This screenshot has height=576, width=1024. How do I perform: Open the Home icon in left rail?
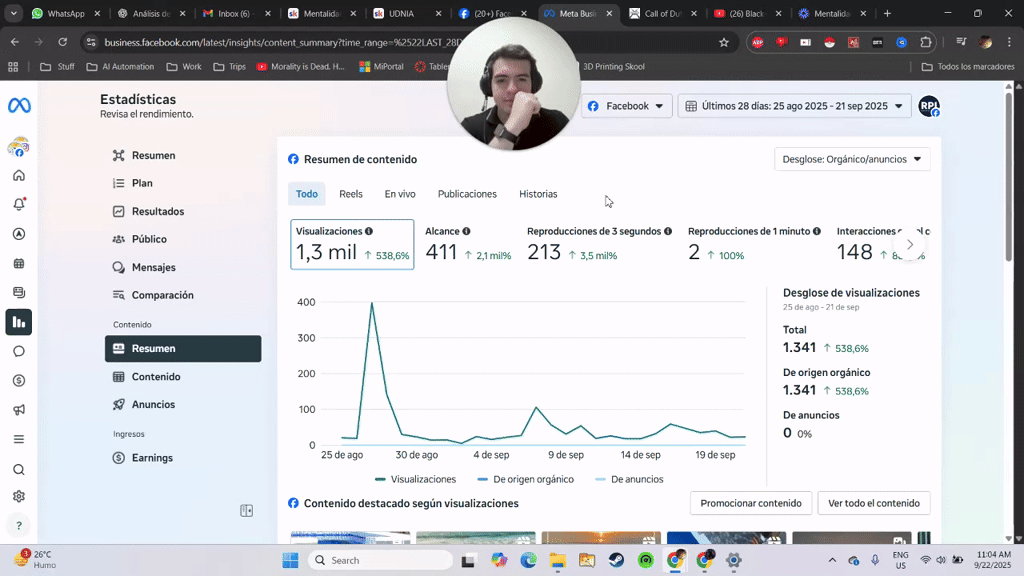pos(19,175)
